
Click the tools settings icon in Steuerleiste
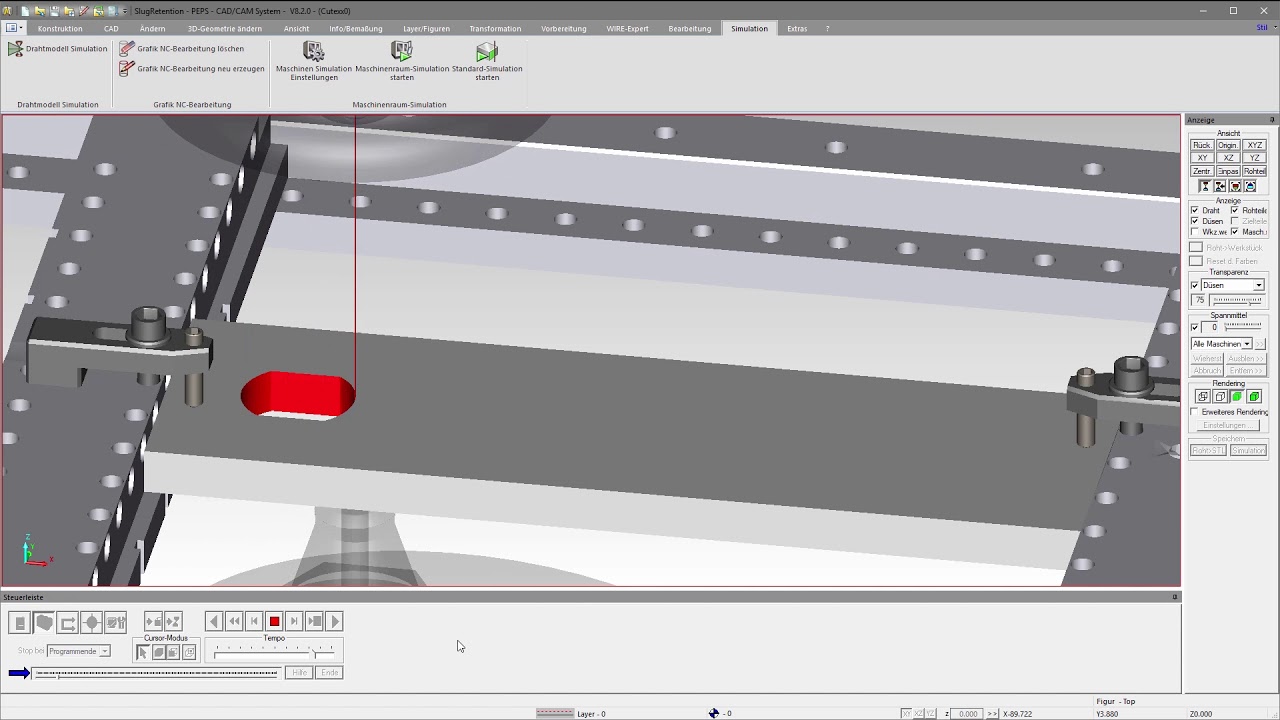tap(116, 623)
